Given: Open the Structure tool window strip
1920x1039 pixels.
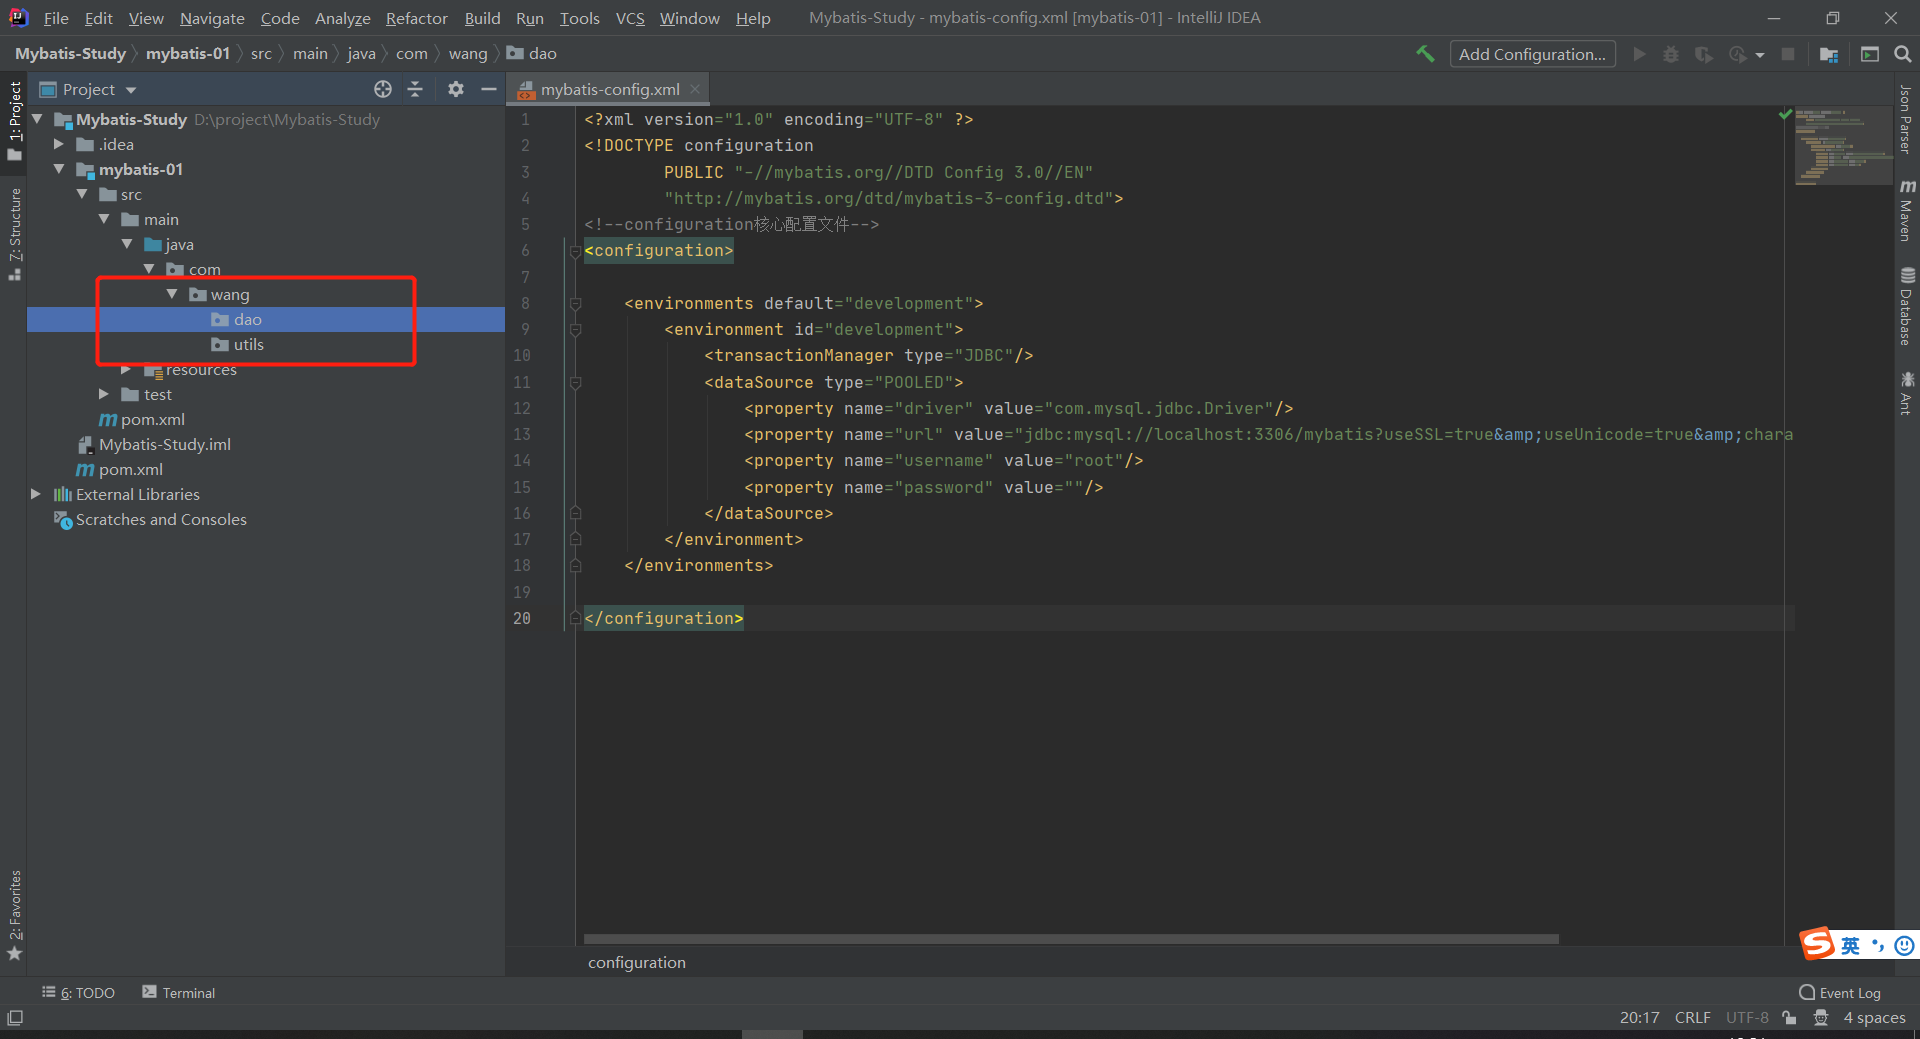Looking at the screenshot, I should pyautogui.click(x=14, y=234).
